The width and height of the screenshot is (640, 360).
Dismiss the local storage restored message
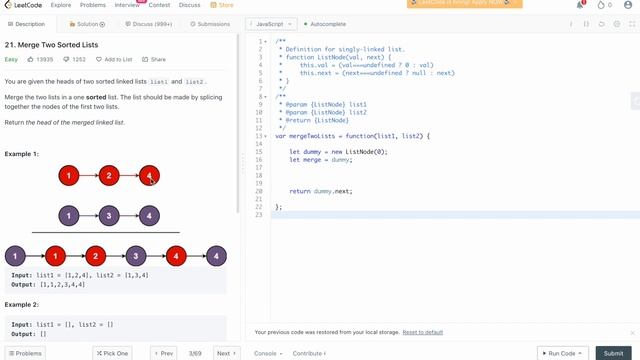coord(632,333)
